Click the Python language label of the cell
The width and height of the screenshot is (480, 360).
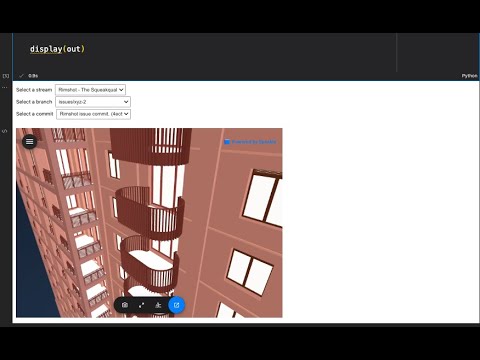click(x=469, y=76)
